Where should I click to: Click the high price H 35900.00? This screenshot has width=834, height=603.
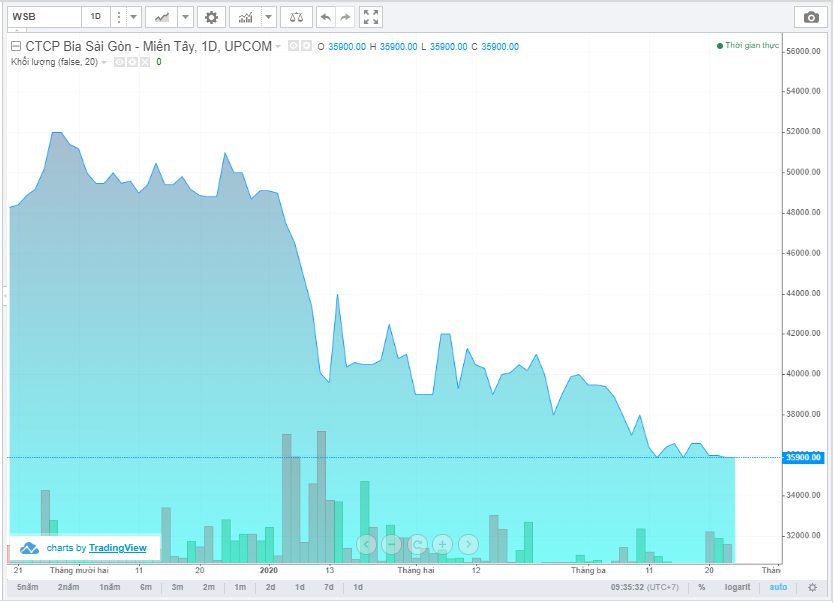pos(394,47)
